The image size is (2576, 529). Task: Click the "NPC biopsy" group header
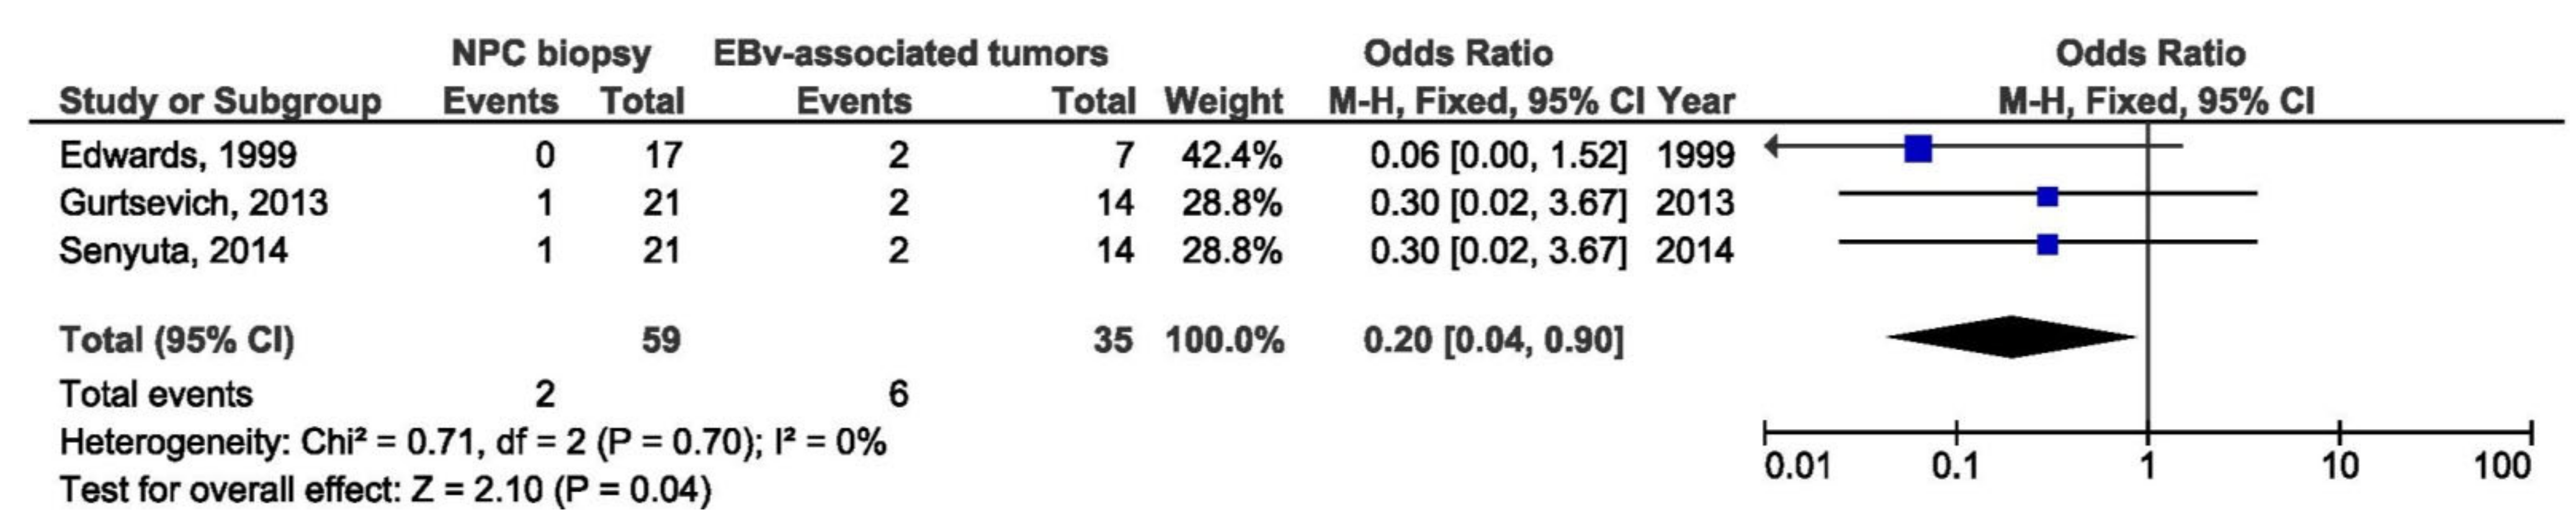551,53
